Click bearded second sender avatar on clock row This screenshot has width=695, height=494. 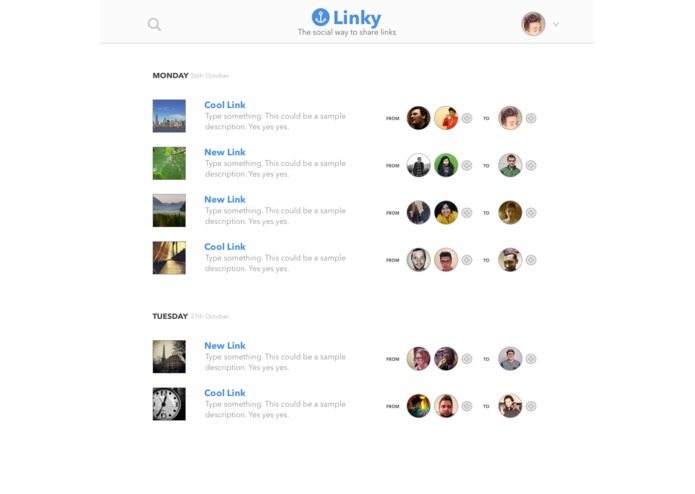446,406
